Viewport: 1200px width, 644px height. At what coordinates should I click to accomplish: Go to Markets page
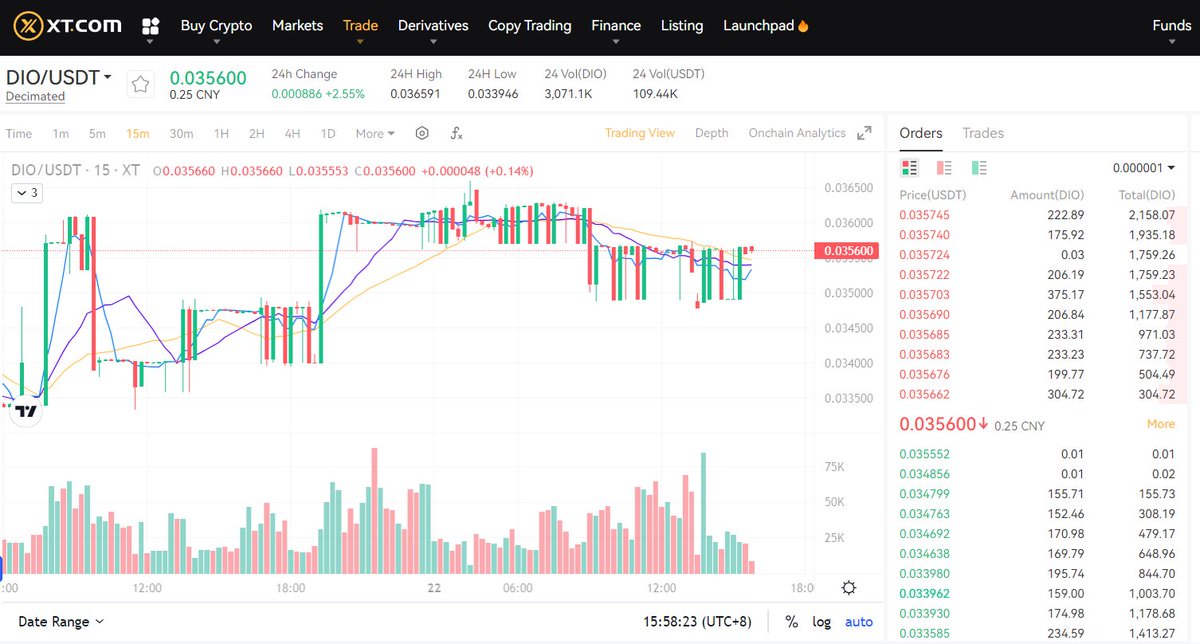pos(297,26)
